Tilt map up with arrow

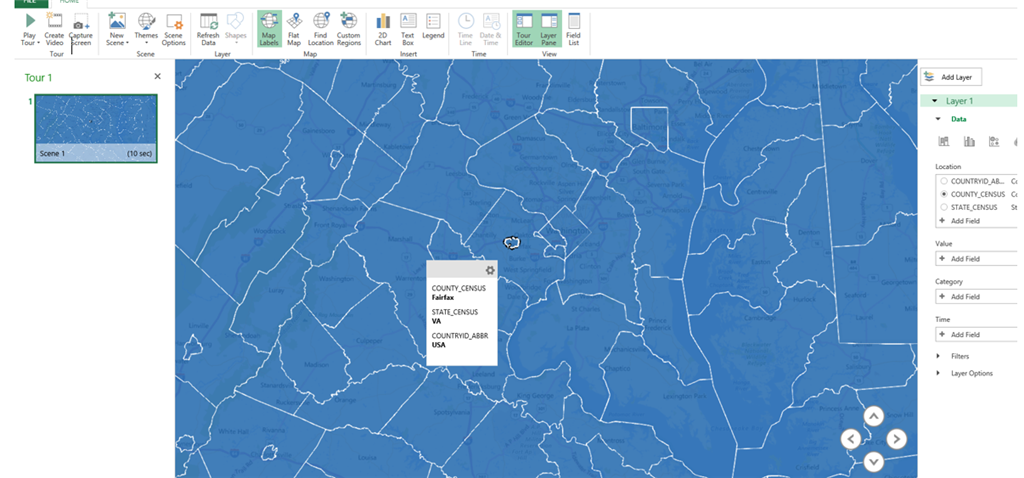point(874,416)
